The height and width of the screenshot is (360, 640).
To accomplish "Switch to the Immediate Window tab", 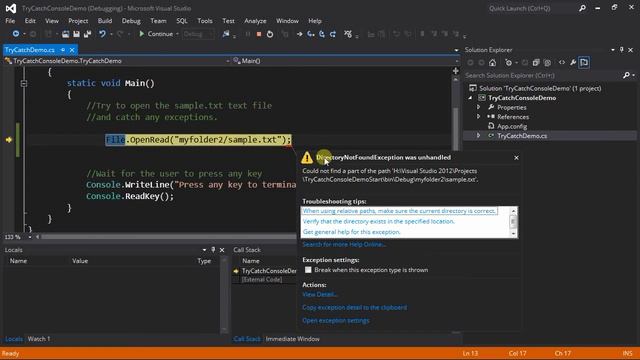I will (x=292, y=339).
